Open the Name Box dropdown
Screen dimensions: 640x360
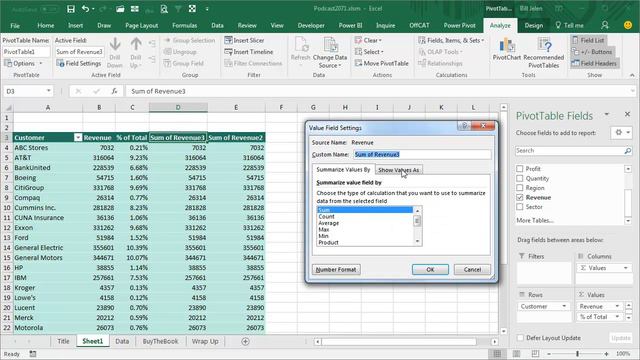click(x=48, y=91)
